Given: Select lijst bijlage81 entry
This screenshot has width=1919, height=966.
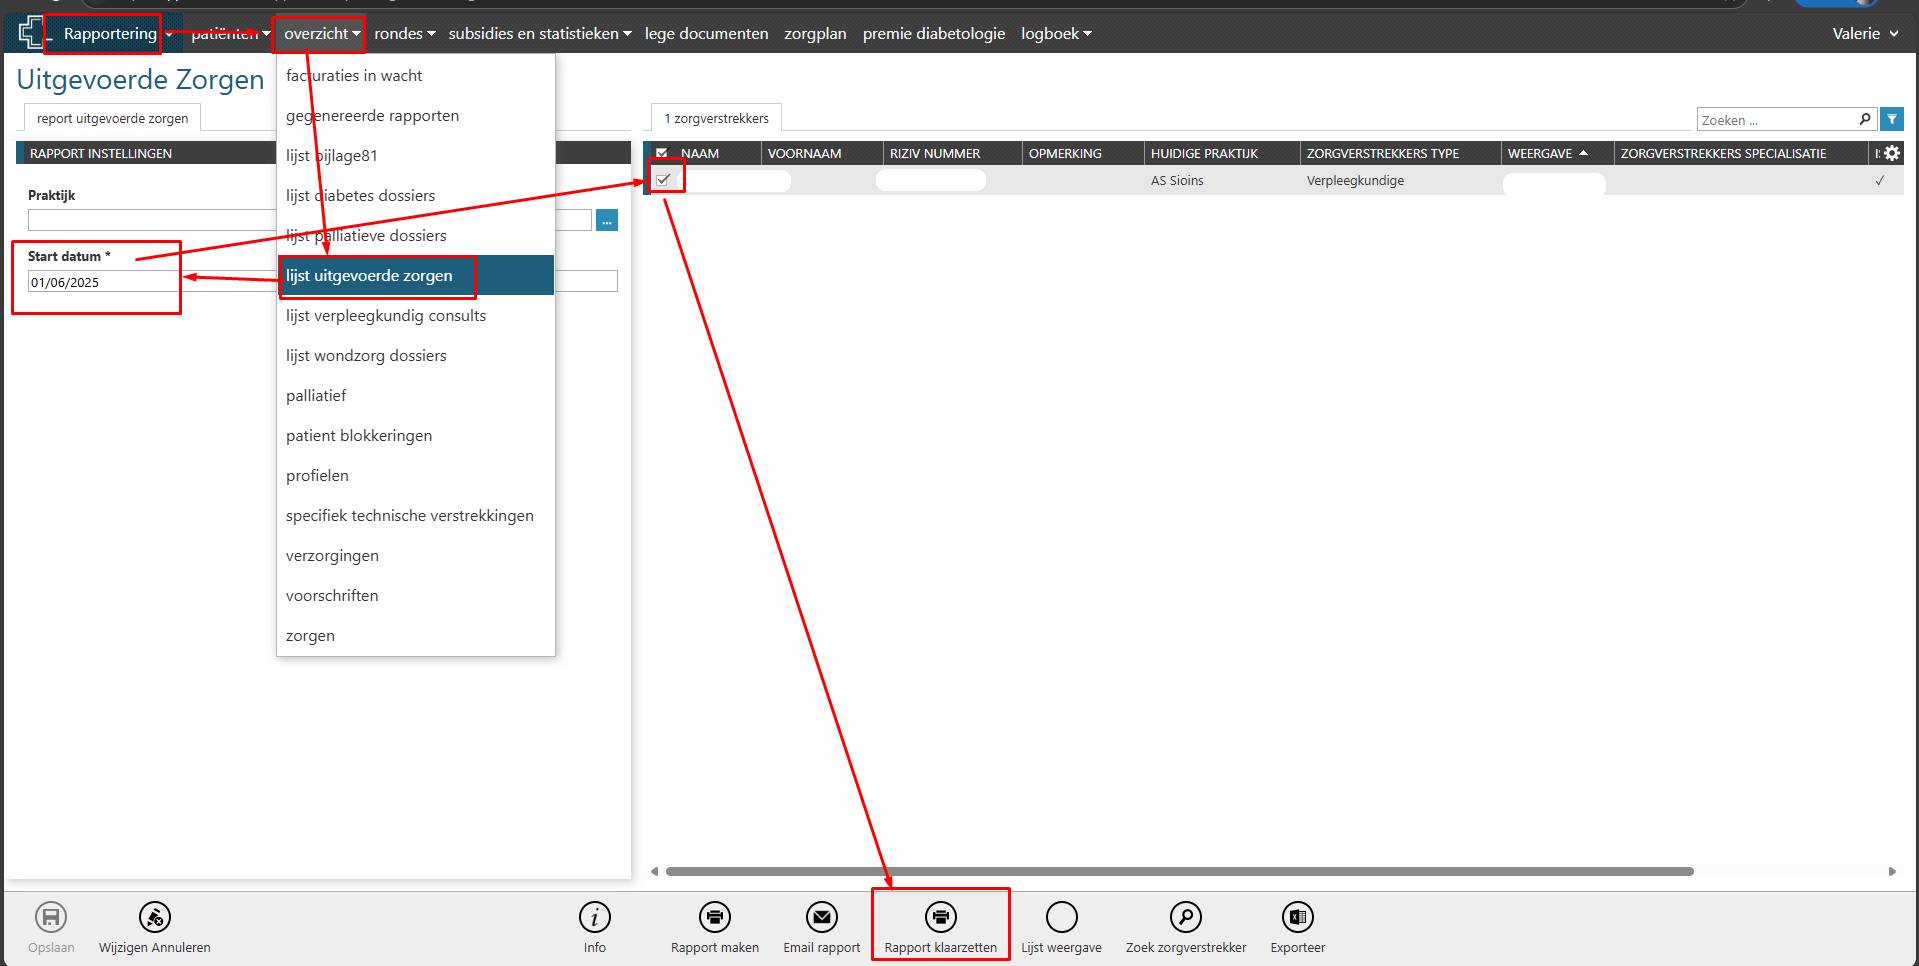Looking at the screenshot, I should pyautogui.click(x=415, y=156).
